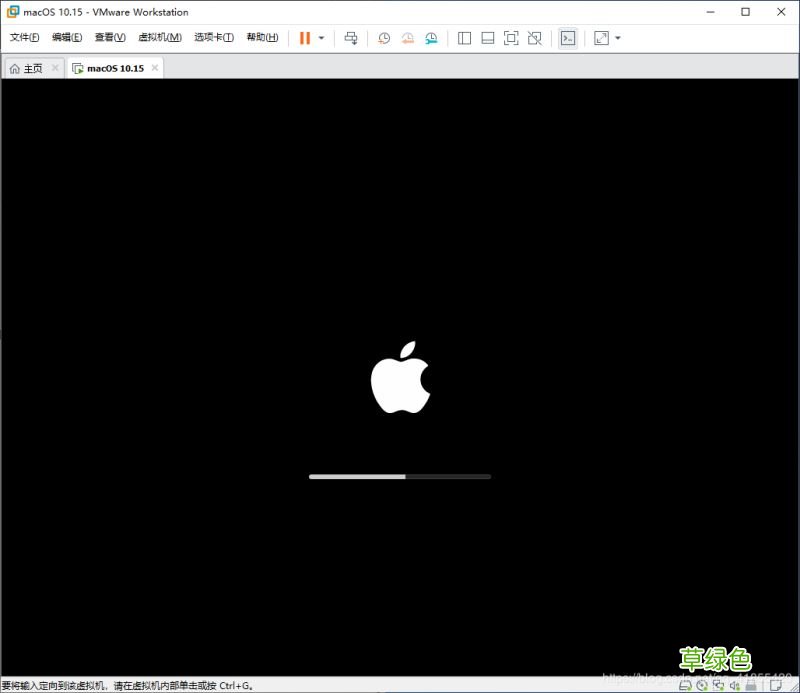The height and width of the screenshot is (693, 800).
Task: Open the snapshot manager
Action: [430, 38]
